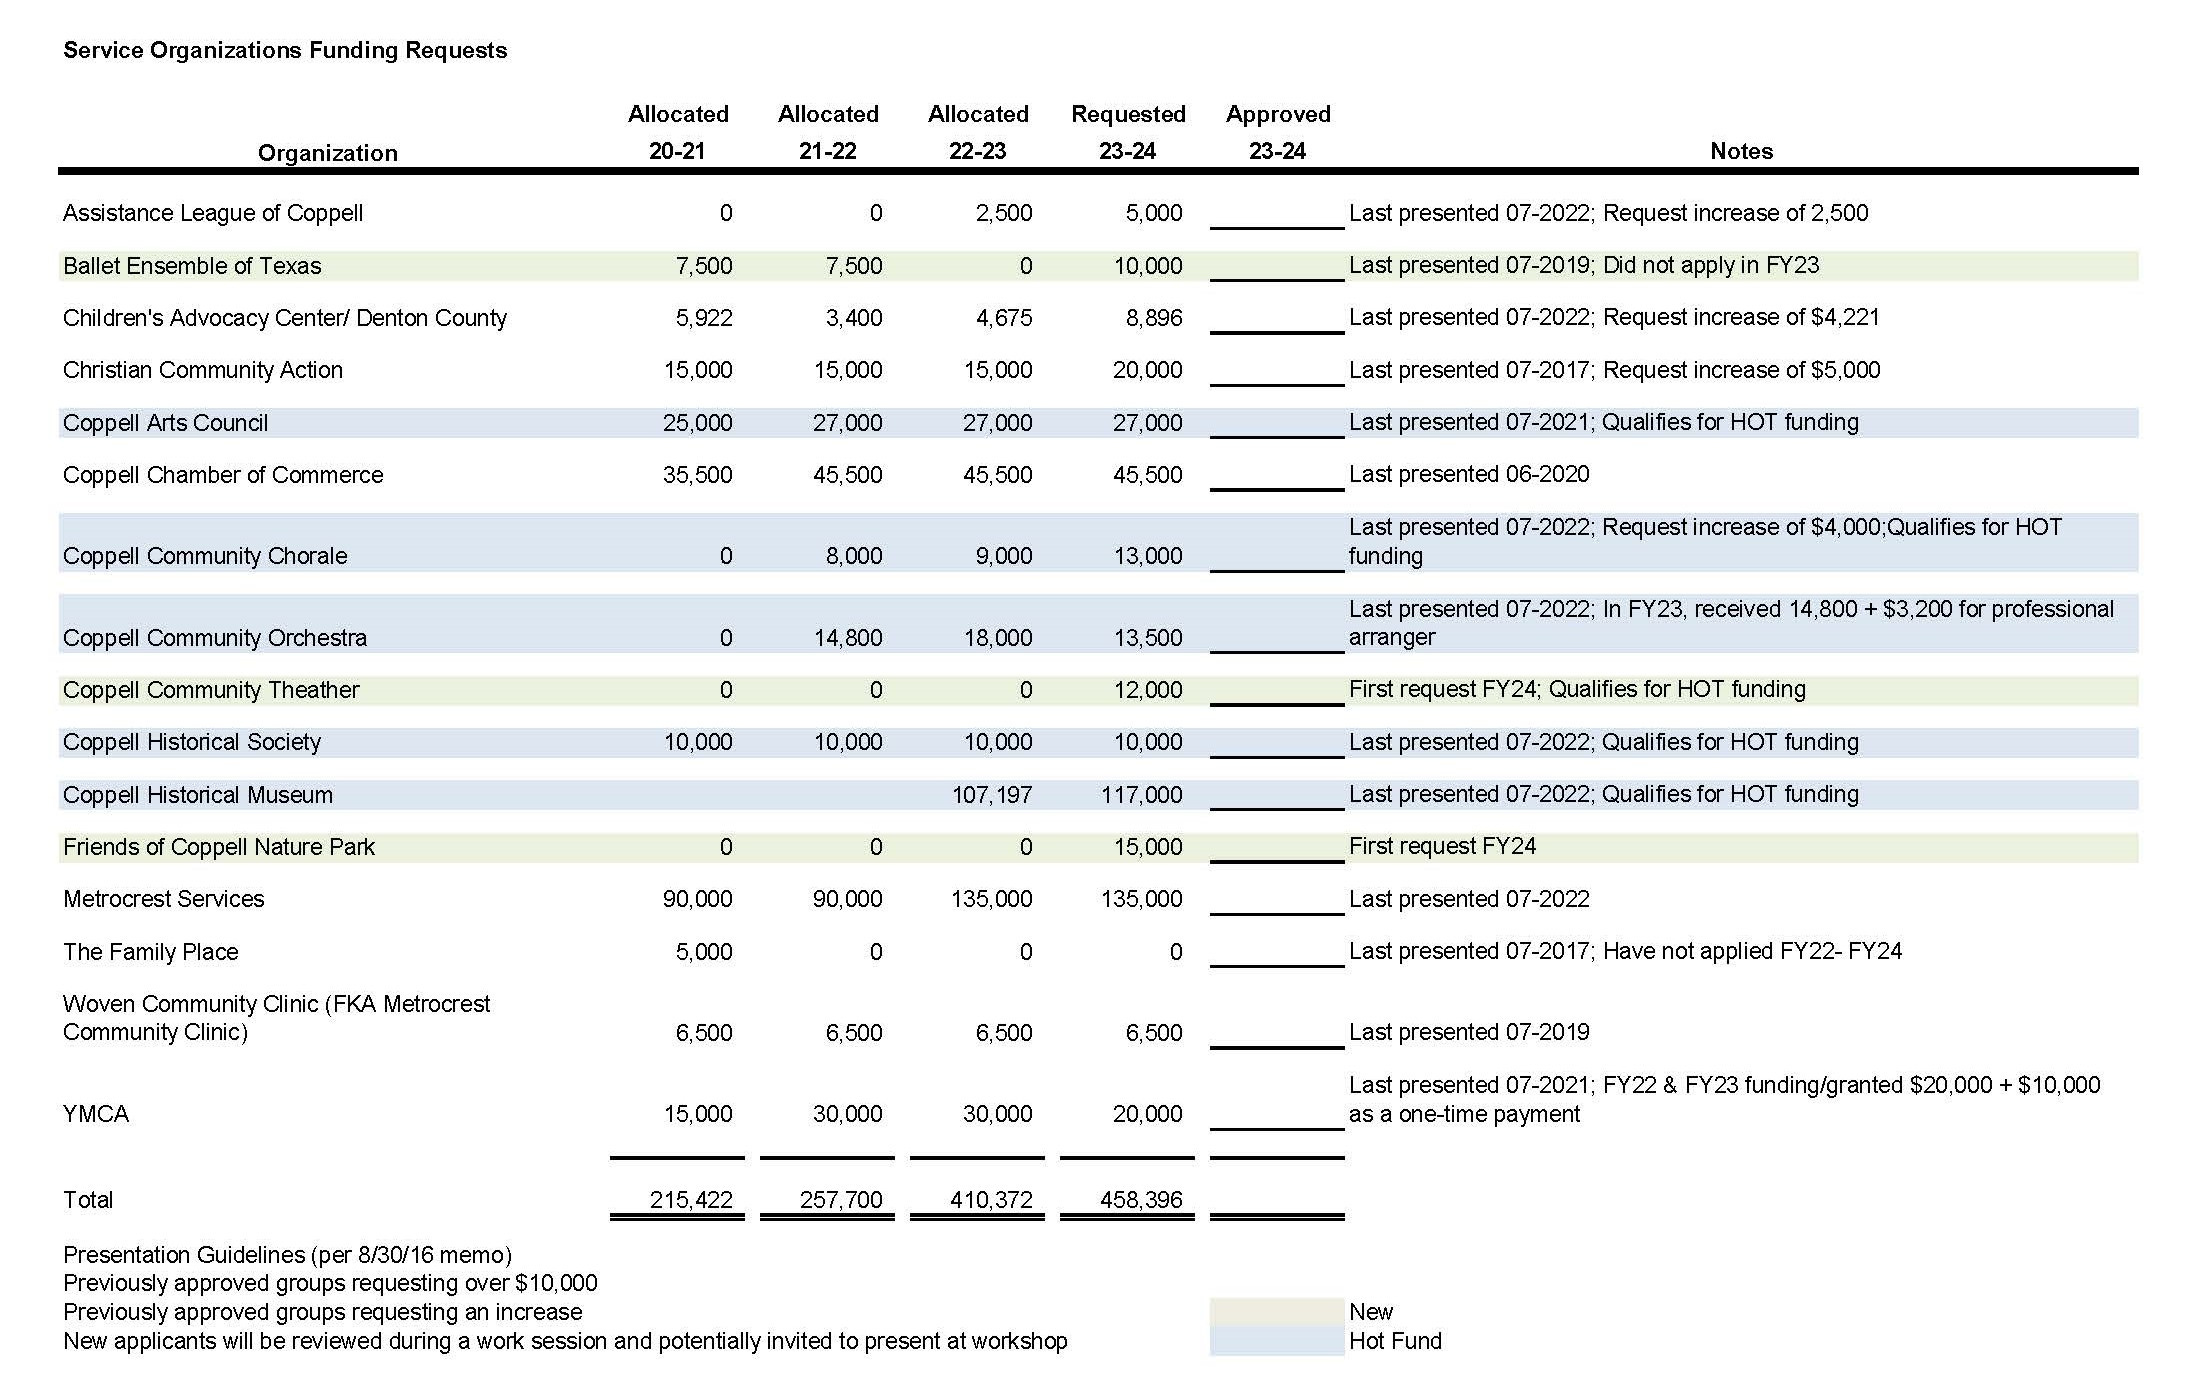
Task: Click "Coppell Arts Council" row label
Action: click(166, 423)
